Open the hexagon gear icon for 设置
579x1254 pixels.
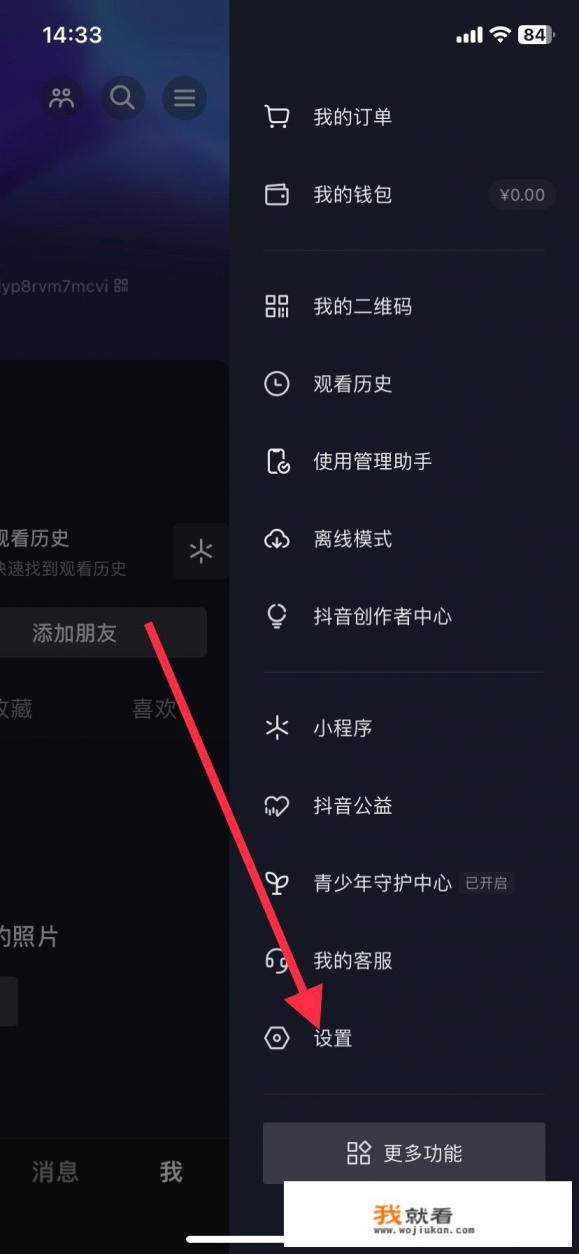(x=277, y=1038)
